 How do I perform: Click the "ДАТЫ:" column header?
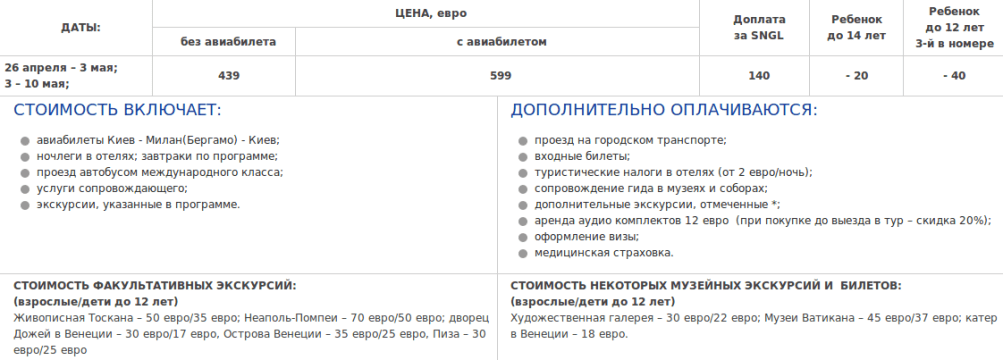point(81,27)
